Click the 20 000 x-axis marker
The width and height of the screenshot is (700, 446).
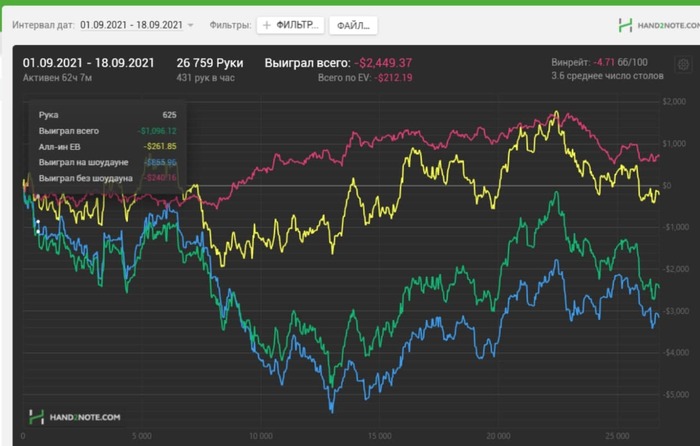pos(498,436)
